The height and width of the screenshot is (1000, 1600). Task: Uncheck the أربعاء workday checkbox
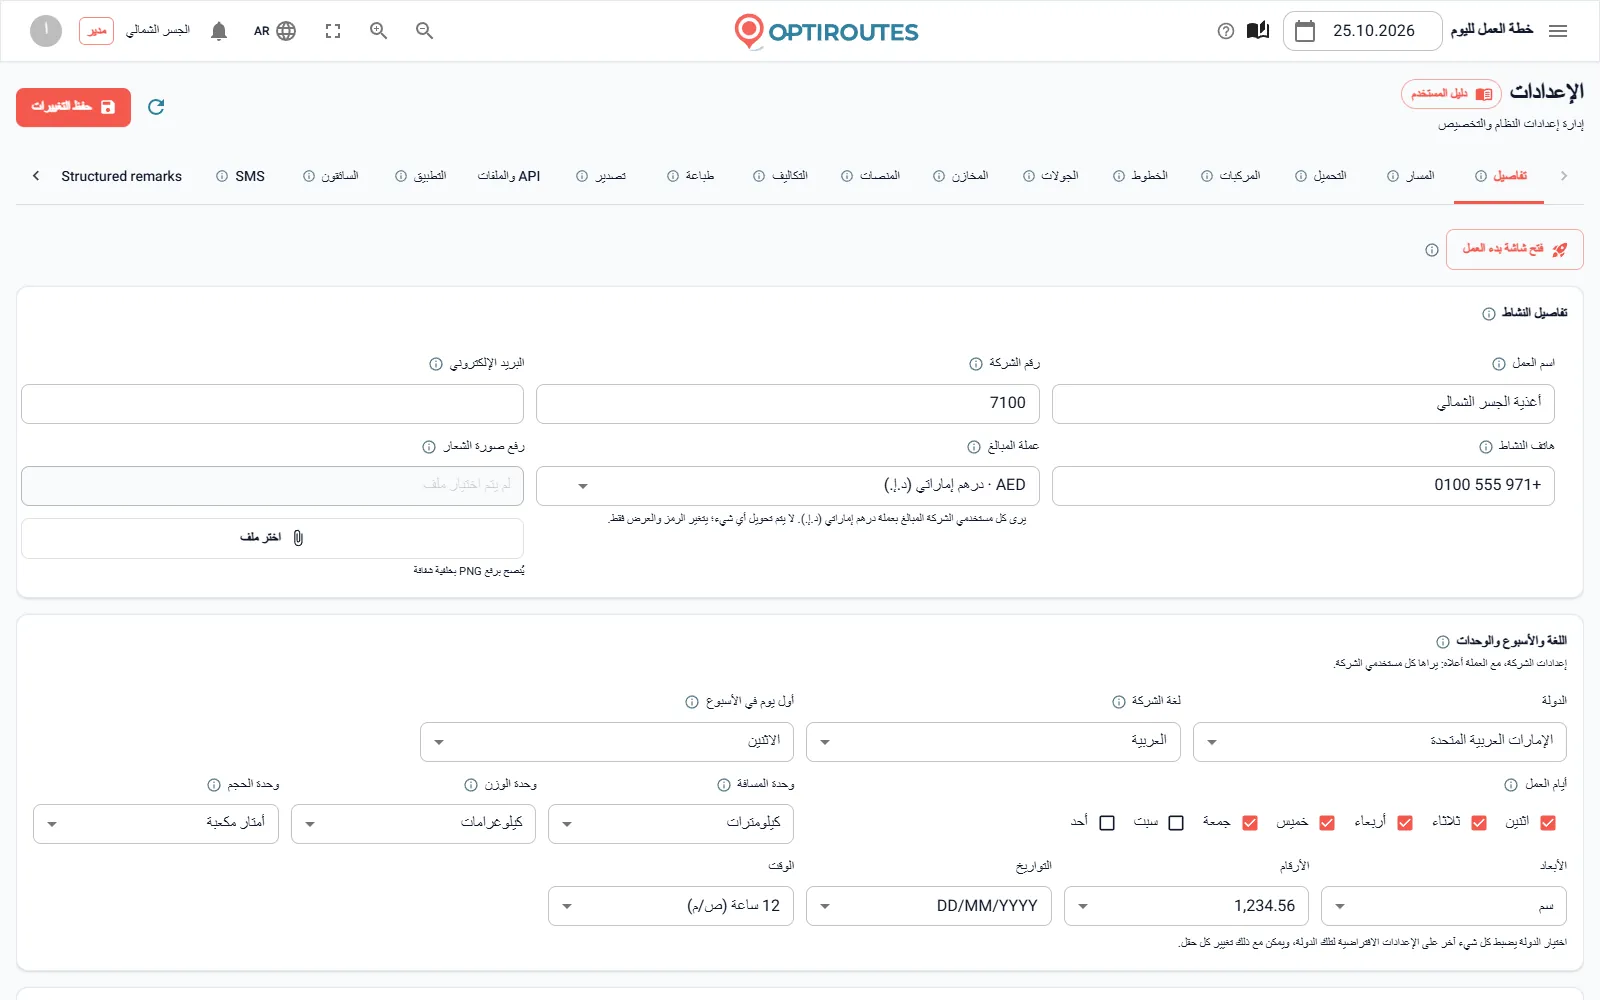pyautogui.click(x=1405, y=823)
